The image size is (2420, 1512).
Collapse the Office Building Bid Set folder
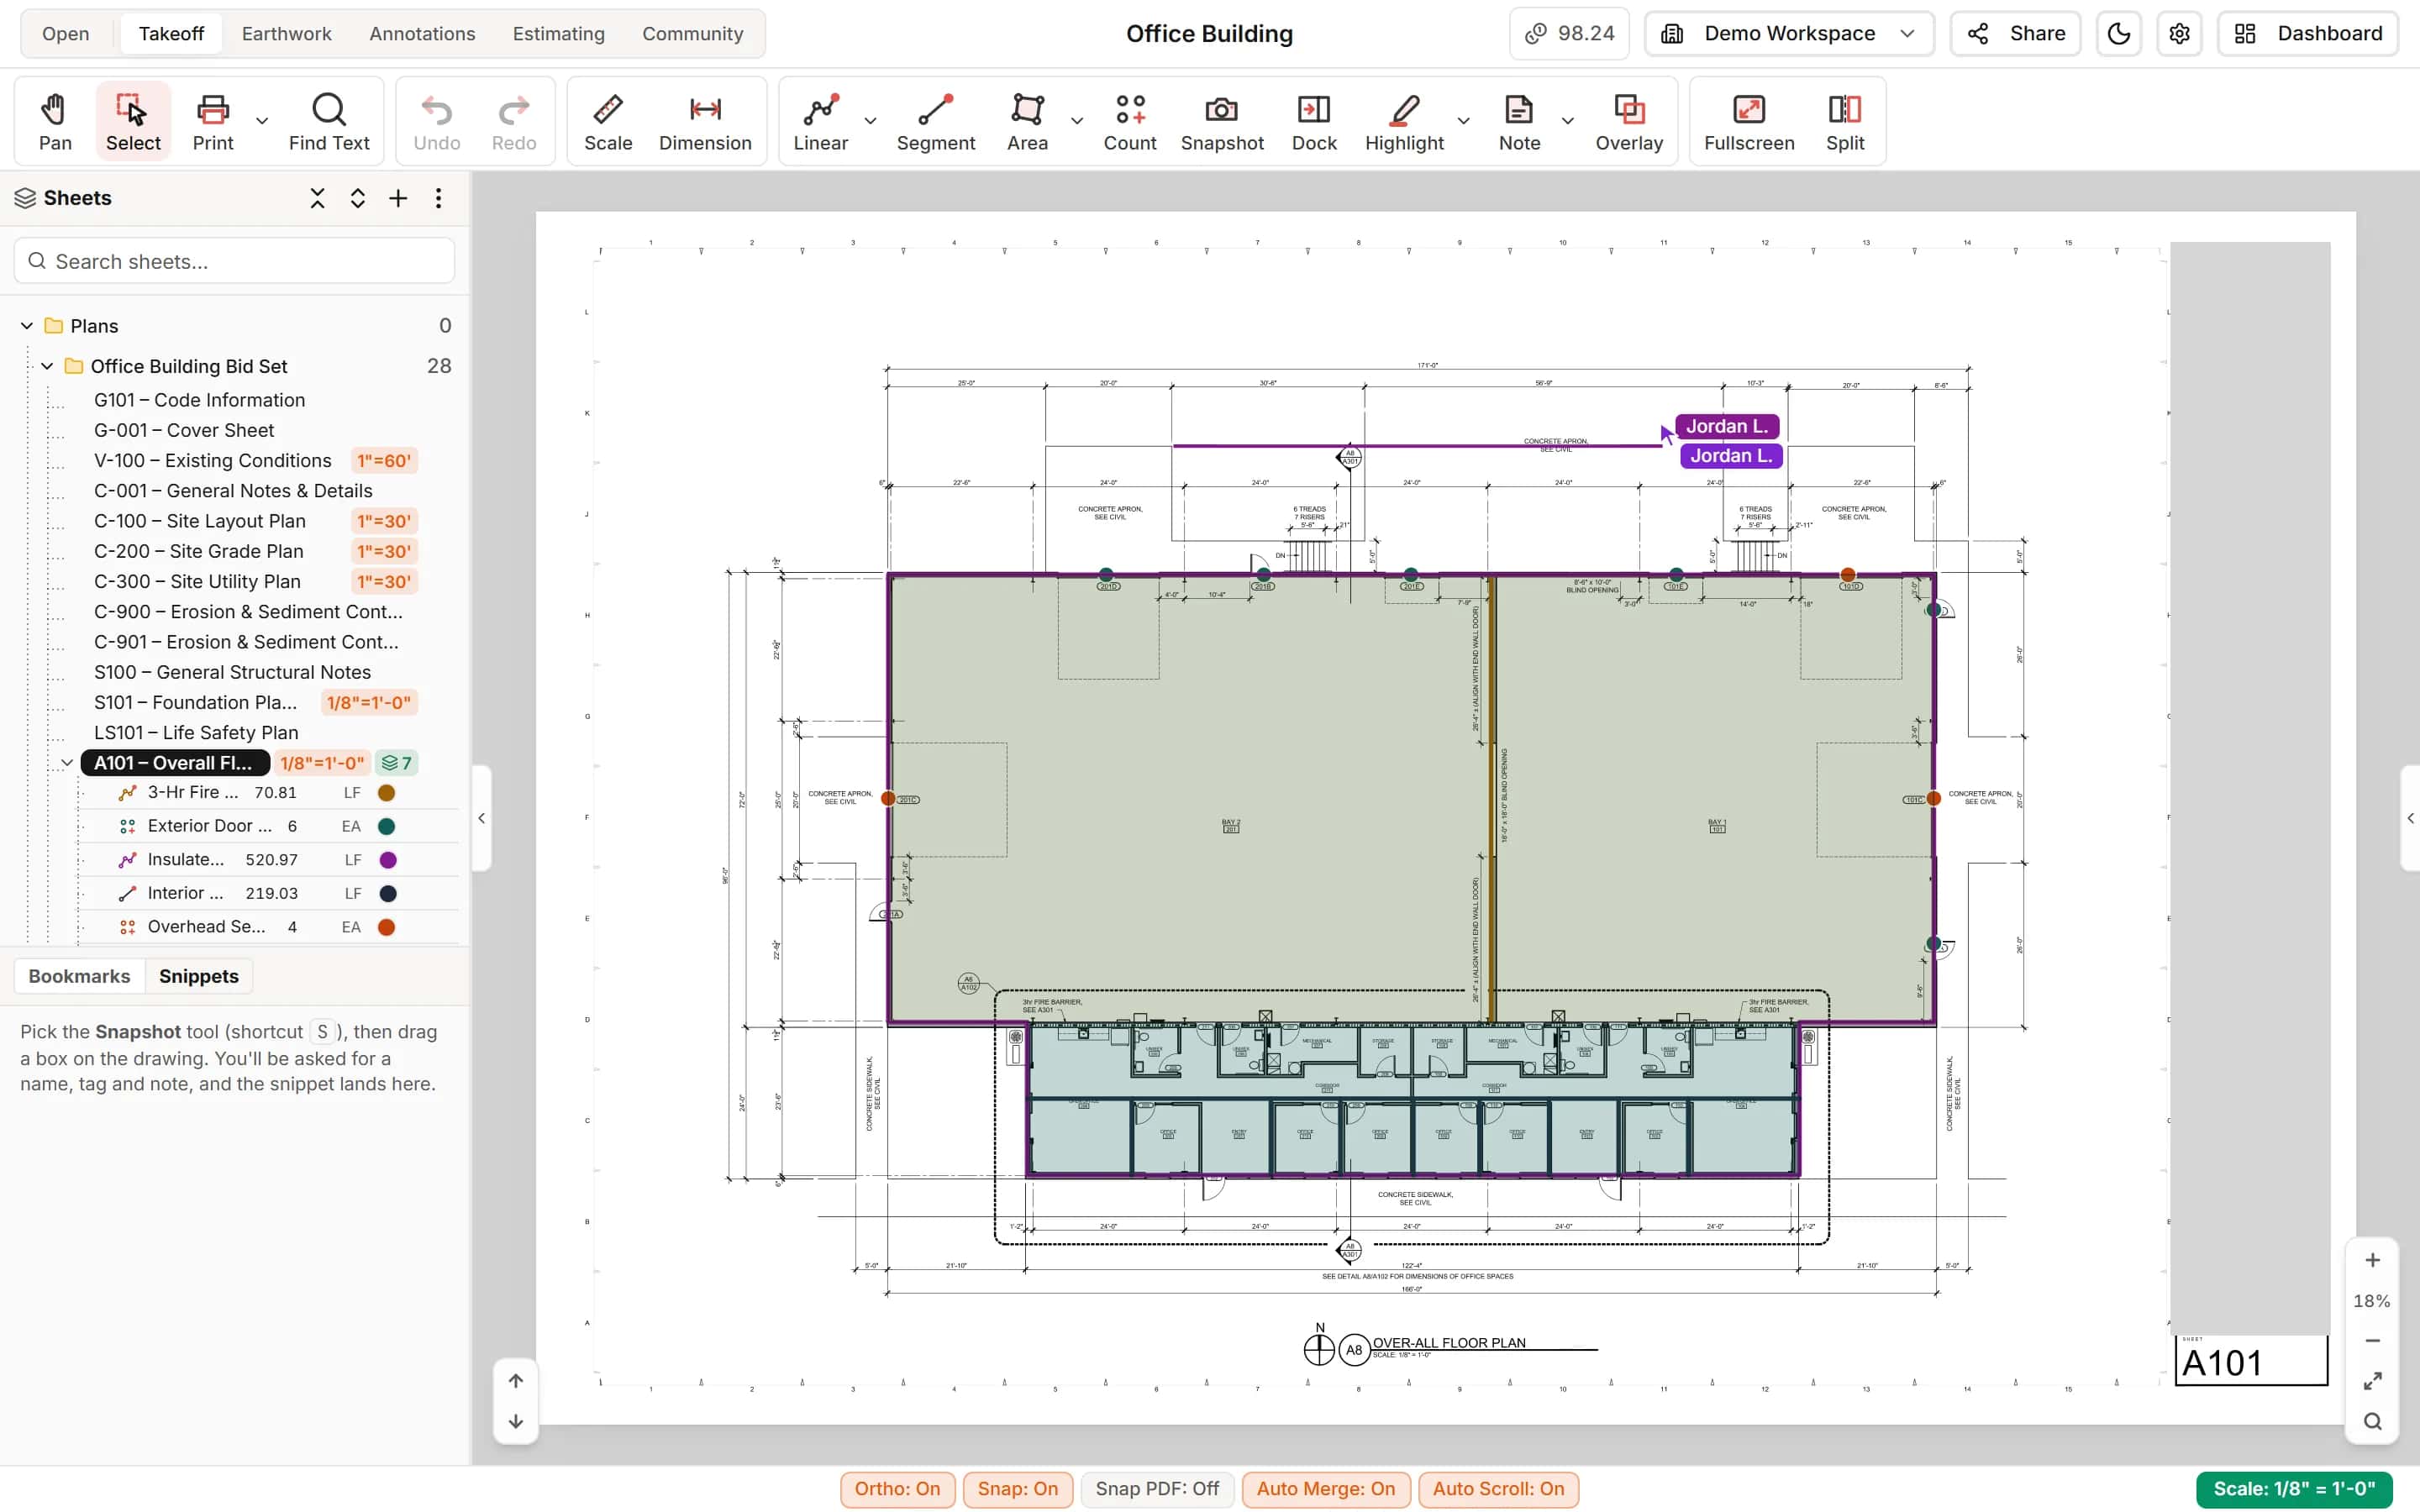point(47,366)
